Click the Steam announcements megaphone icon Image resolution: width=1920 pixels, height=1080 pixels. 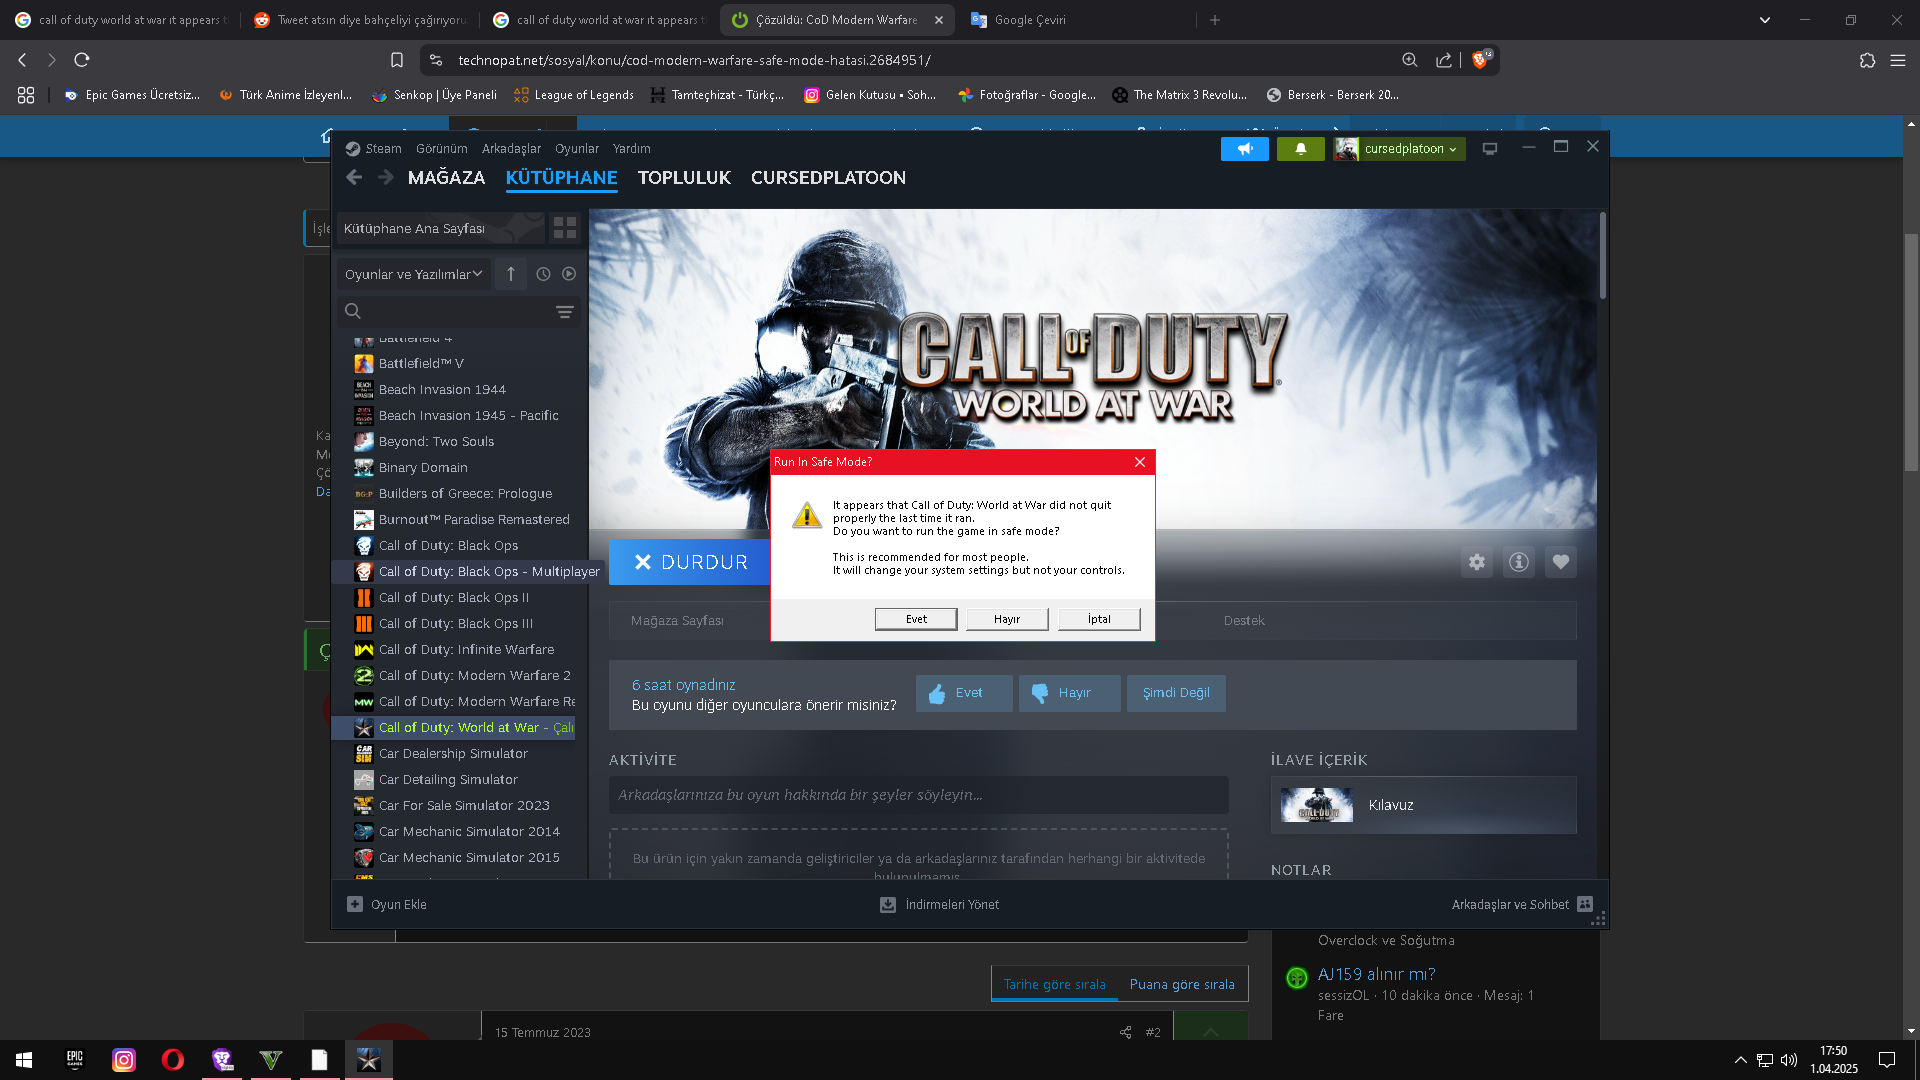click(1244, 149)
